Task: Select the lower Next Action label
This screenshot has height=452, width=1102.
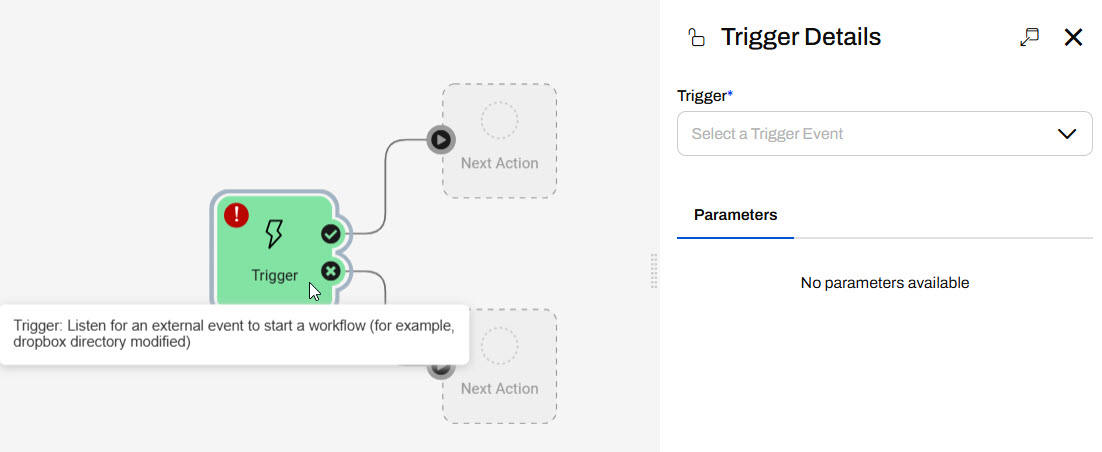Action: [499, 388]
